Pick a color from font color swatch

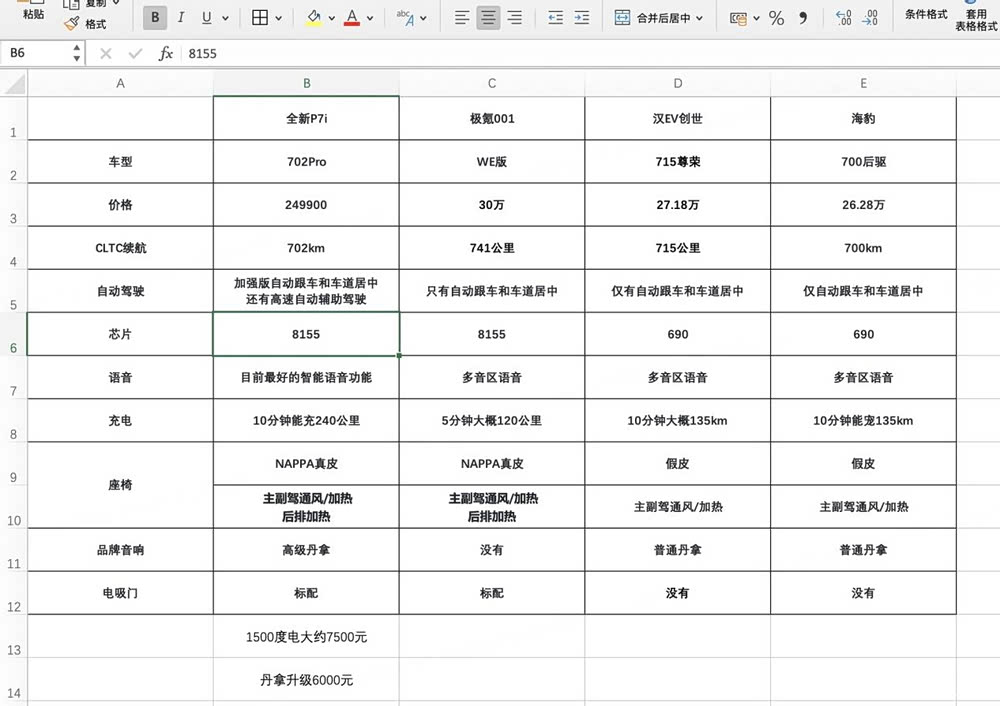pyautogui.click(x=353, y=17)
